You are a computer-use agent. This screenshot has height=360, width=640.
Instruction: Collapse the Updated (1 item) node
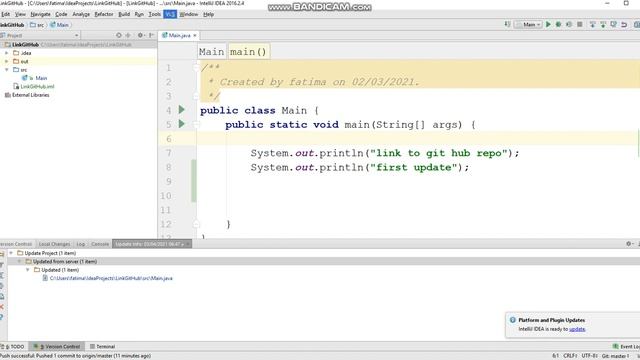pos(27,270)
